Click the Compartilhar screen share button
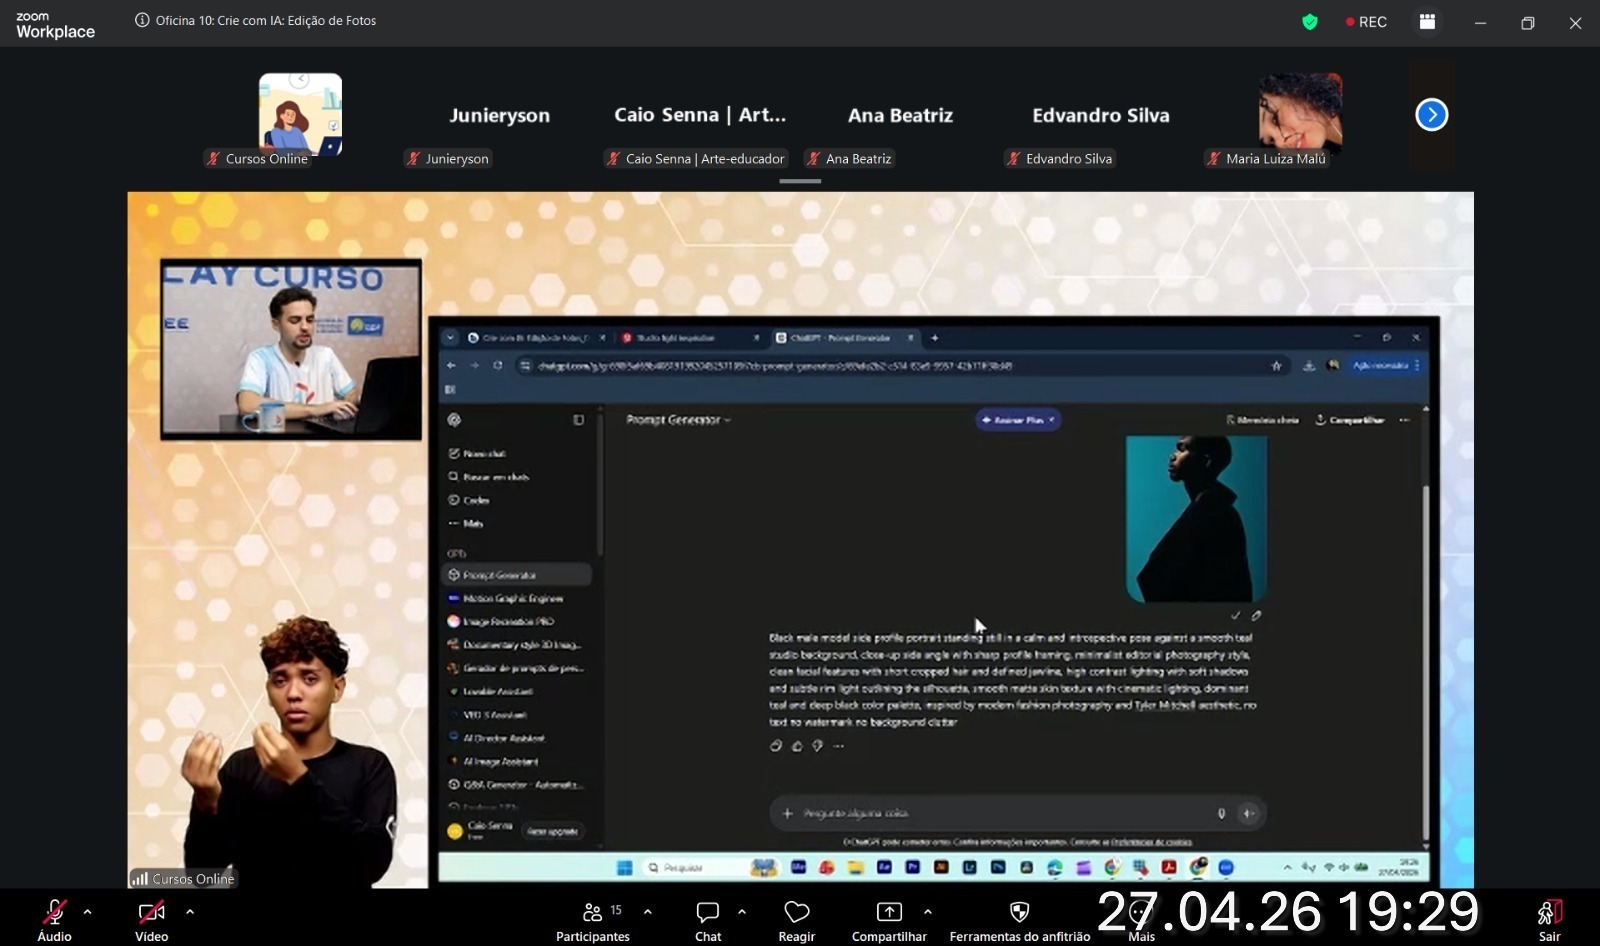The image size is (1600, 946). tap(889, 920)
